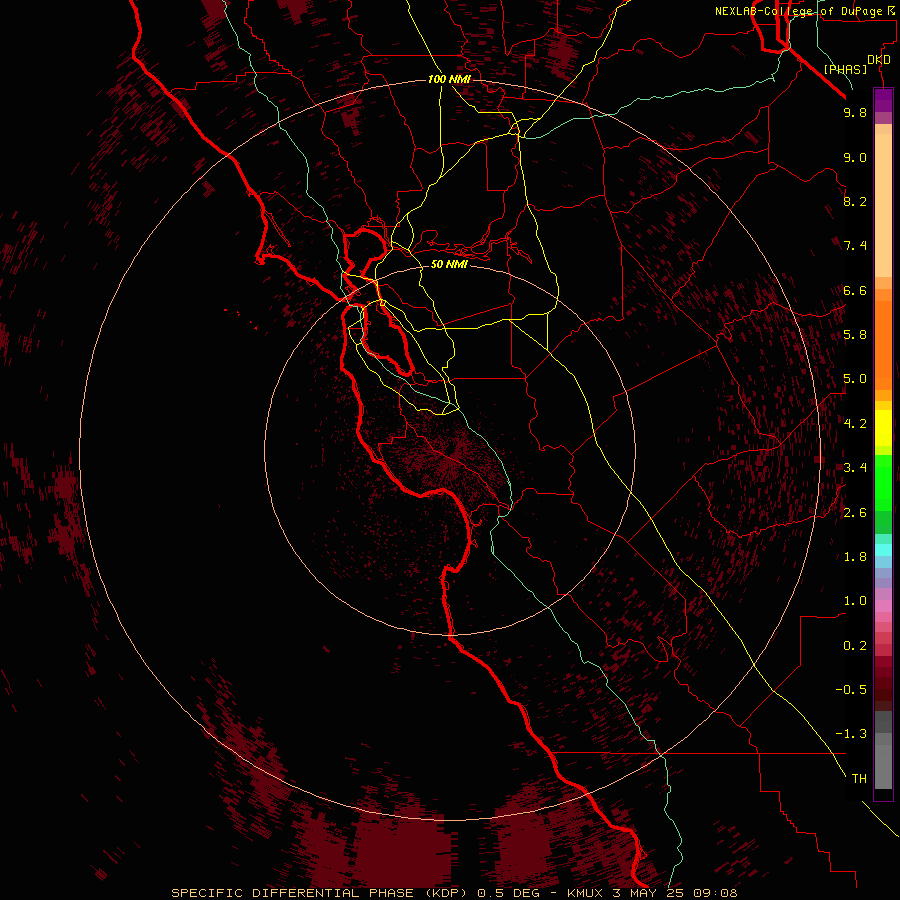Pick the purple band at the legend top

click(x=883, y=100)
